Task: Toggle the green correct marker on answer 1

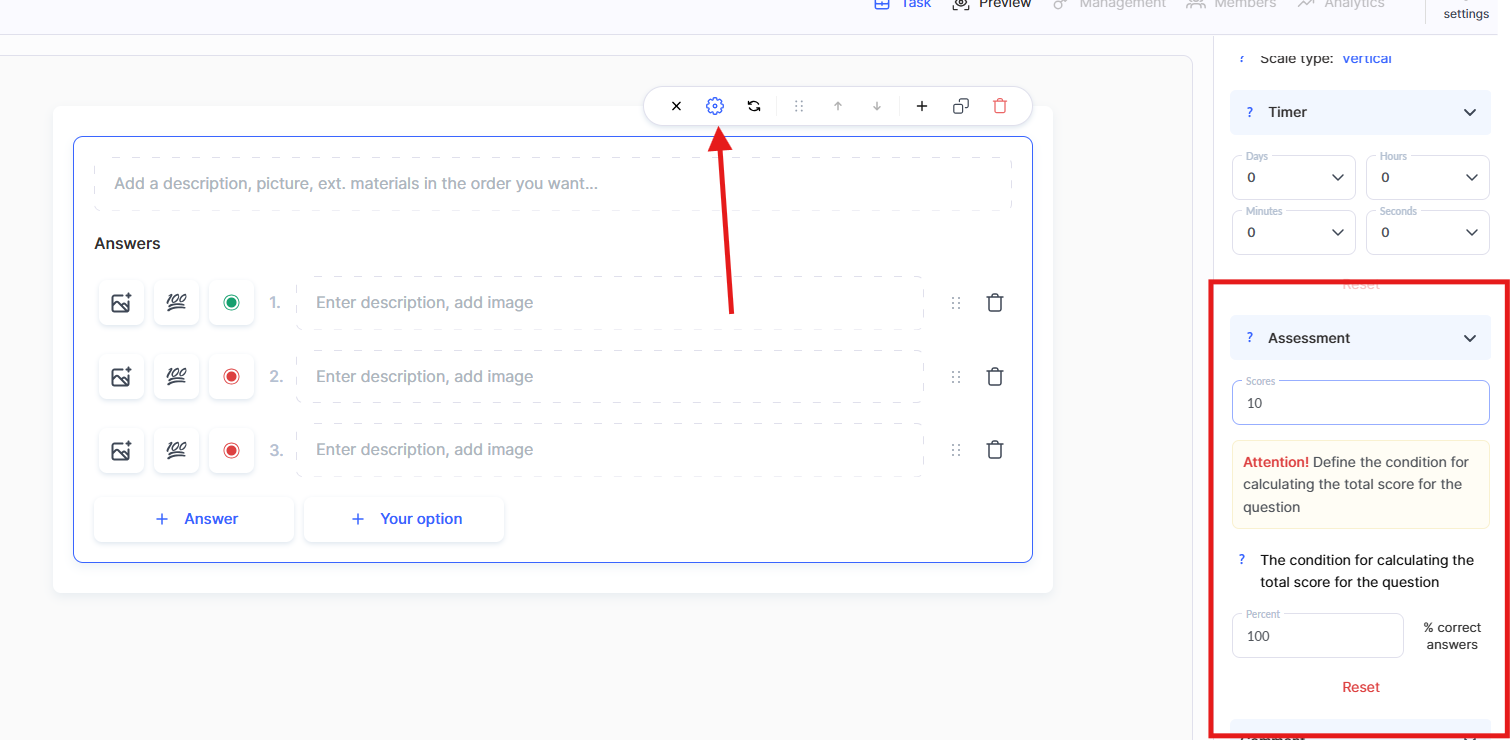Action: coord(231,303)
